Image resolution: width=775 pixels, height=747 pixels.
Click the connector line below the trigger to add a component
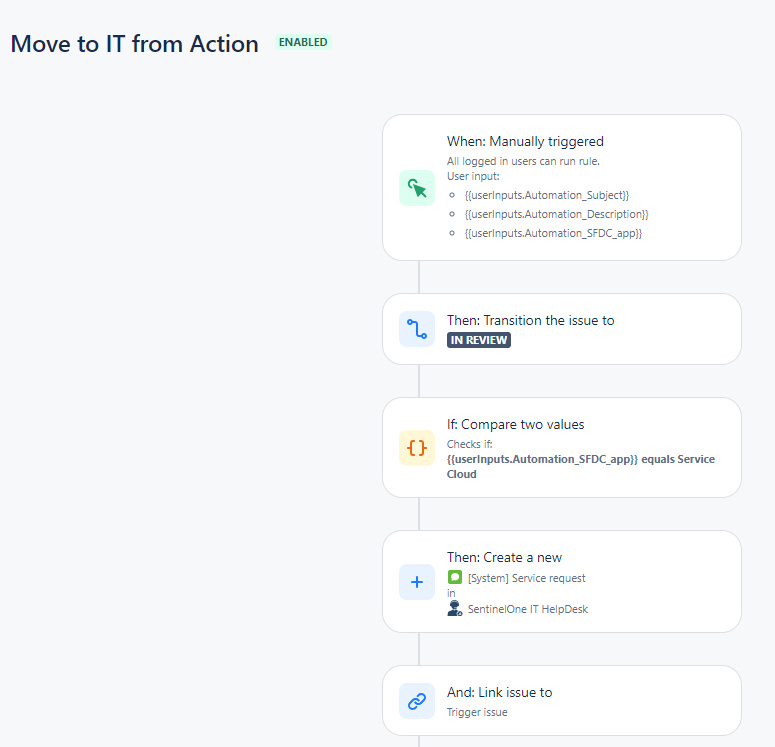pos(419,277)
